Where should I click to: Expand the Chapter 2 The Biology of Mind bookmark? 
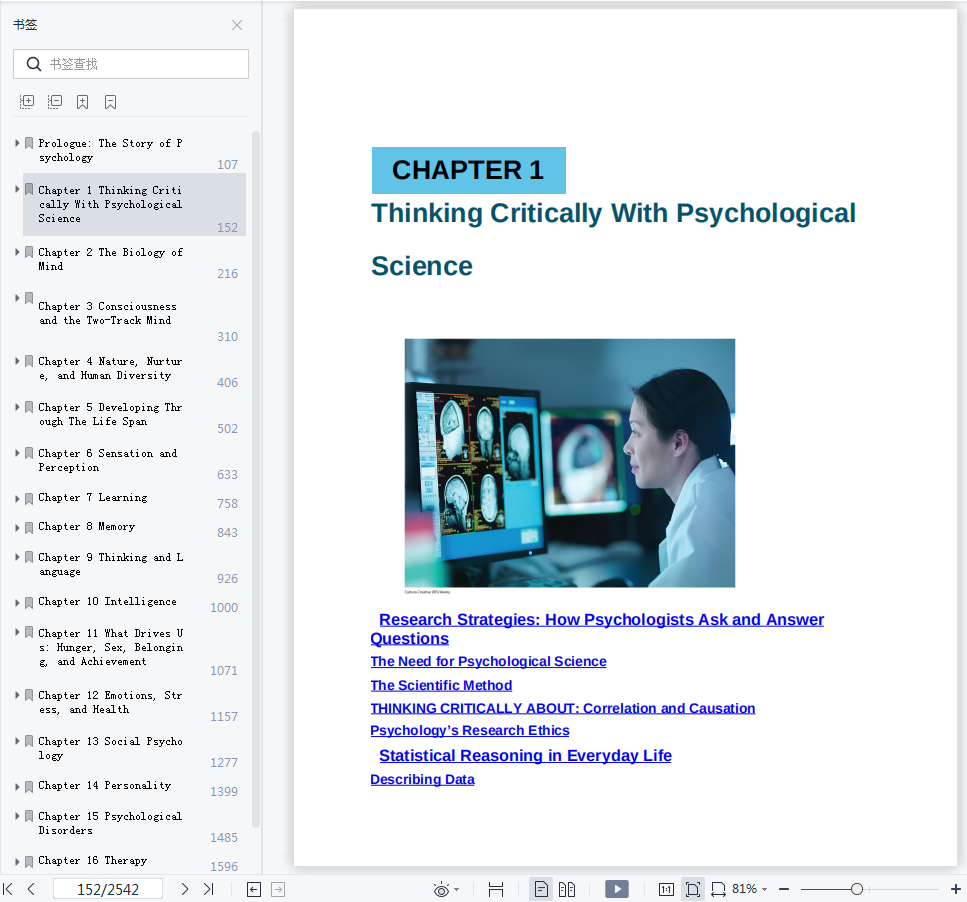click(x=17, y=252)
